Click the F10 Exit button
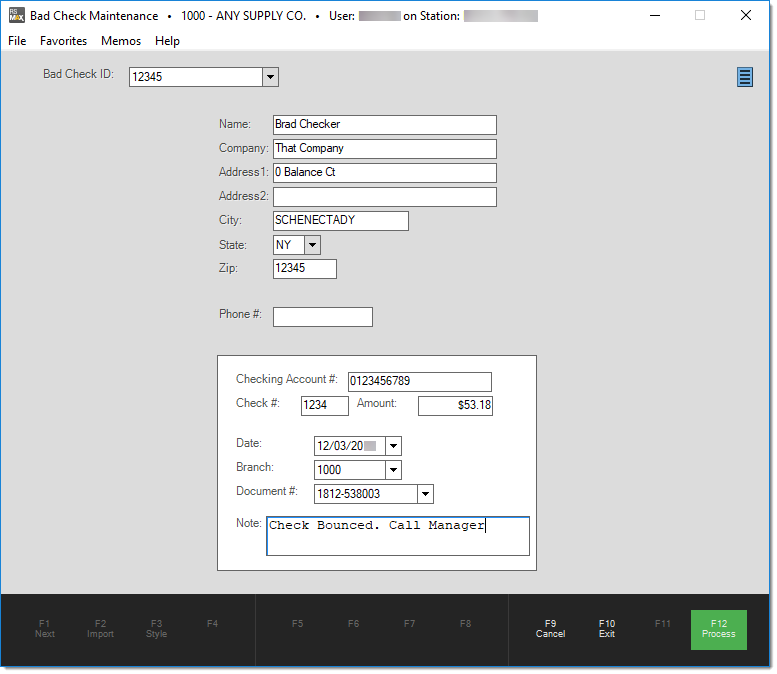The height and width of the screenshot is (674, 777). [x=608, y=629]
